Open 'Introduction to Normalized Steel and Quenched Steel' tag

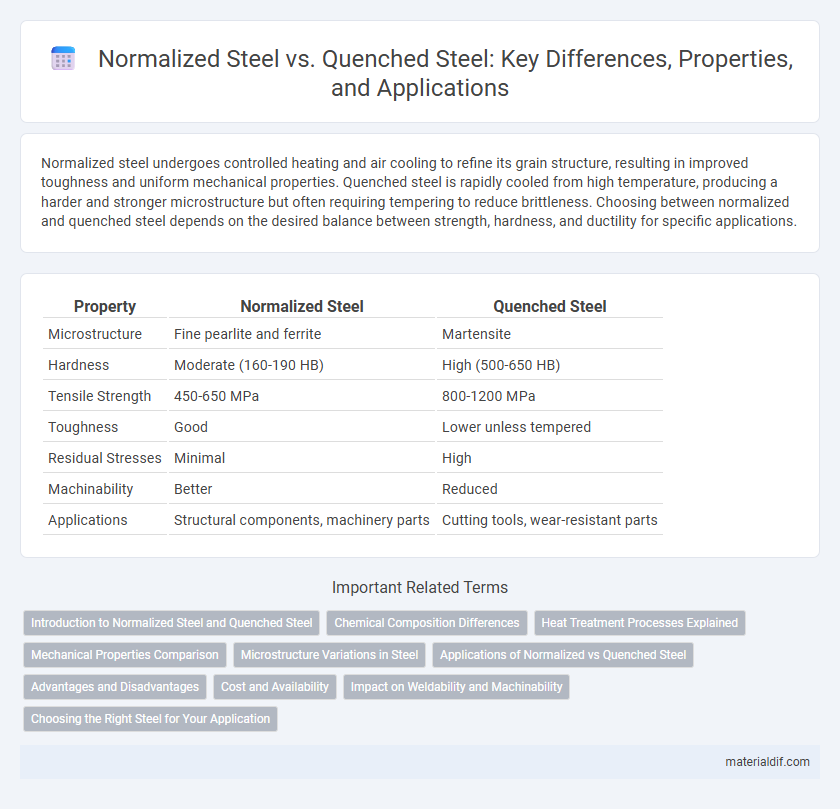coord(171,623)
